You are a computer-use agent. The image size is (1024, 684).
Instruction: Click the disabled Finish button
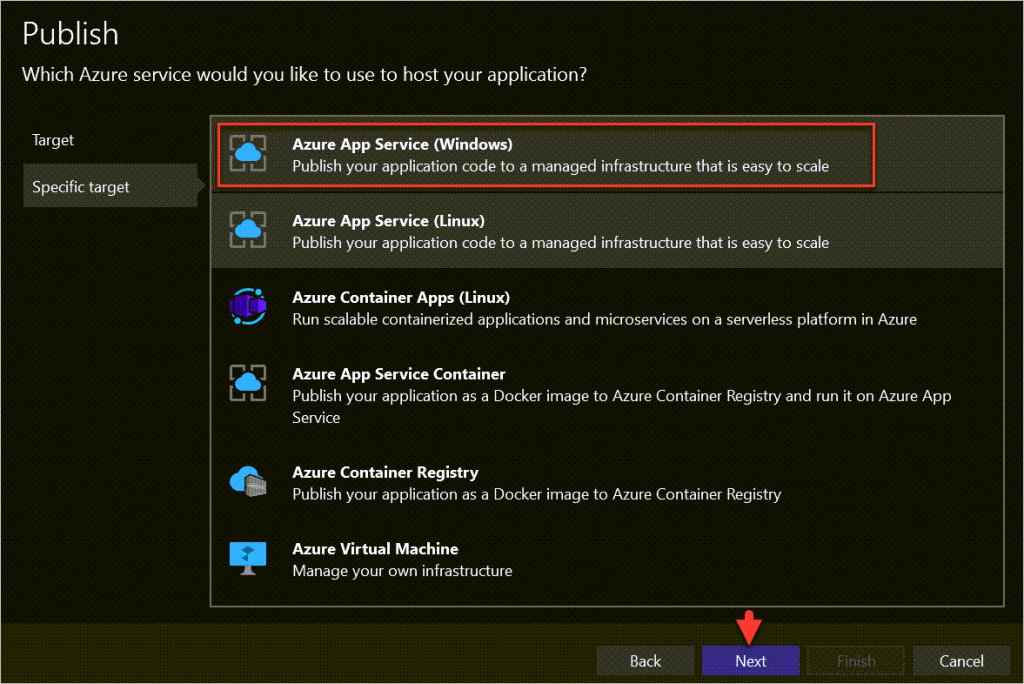[x=856, y=660]
